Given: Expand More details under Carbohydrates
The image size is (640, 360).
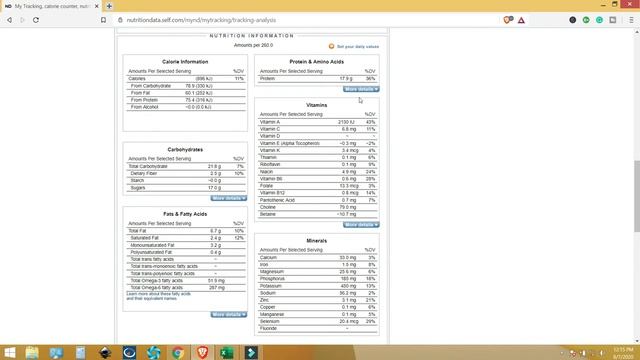Looking at the screenshot, I should [229, 198].
